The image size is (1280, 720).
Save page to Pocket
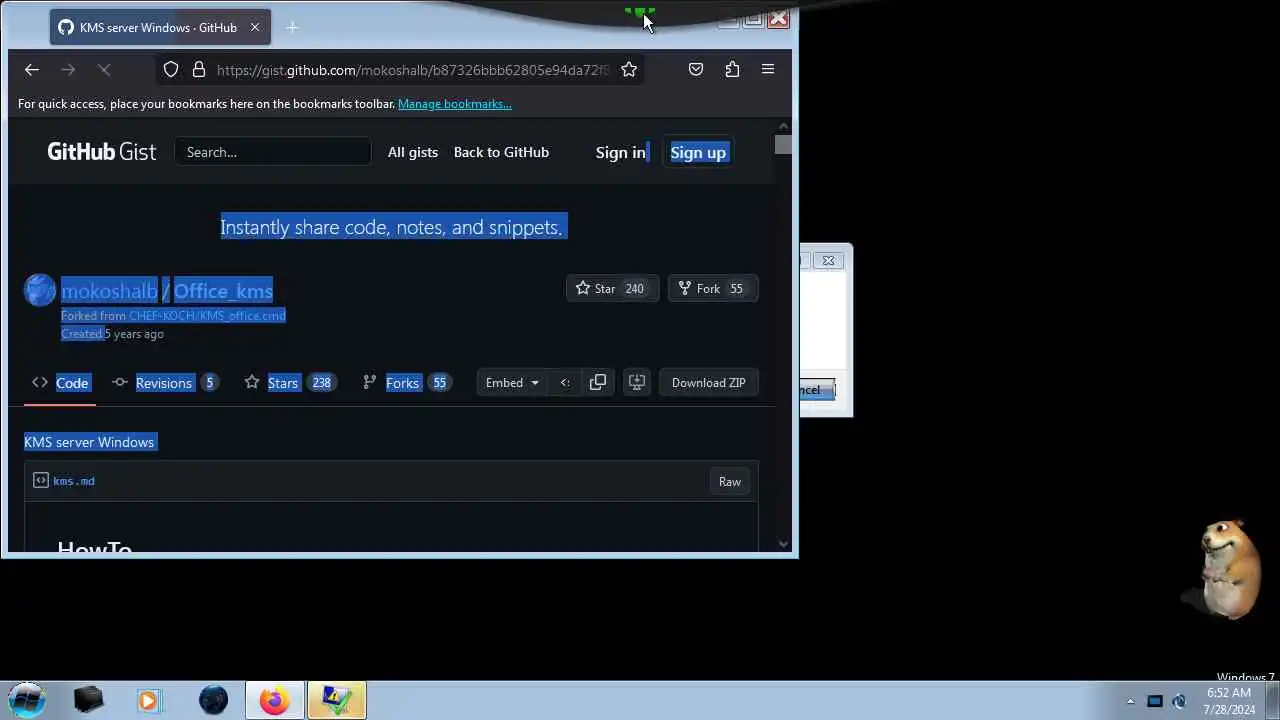click(x=696, y=69)
